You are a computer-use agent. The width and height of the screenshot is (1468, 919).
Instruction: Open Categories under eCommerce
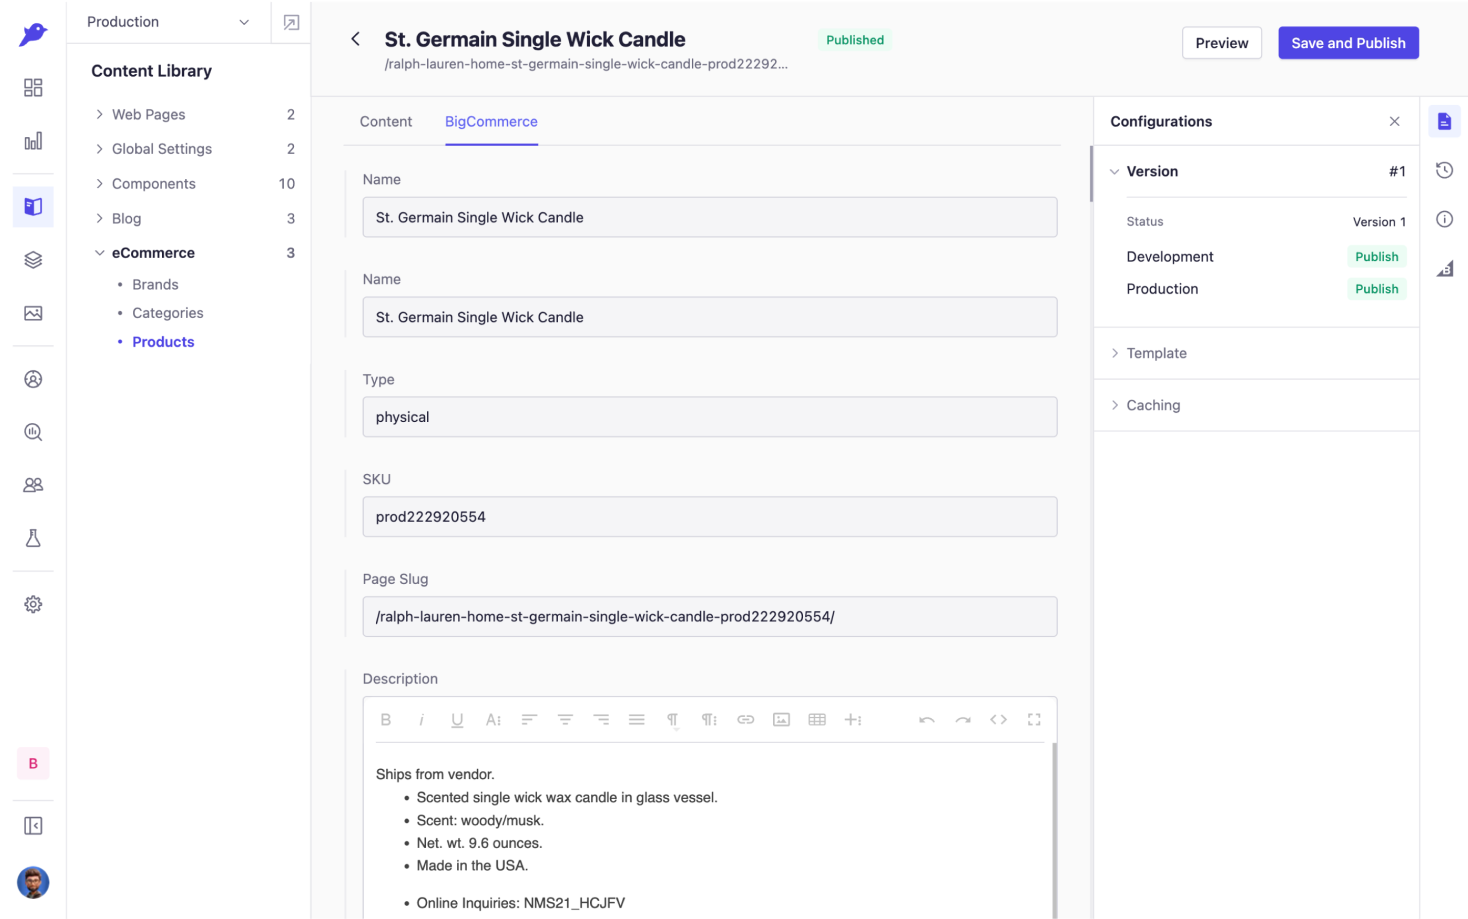(168, 313)
